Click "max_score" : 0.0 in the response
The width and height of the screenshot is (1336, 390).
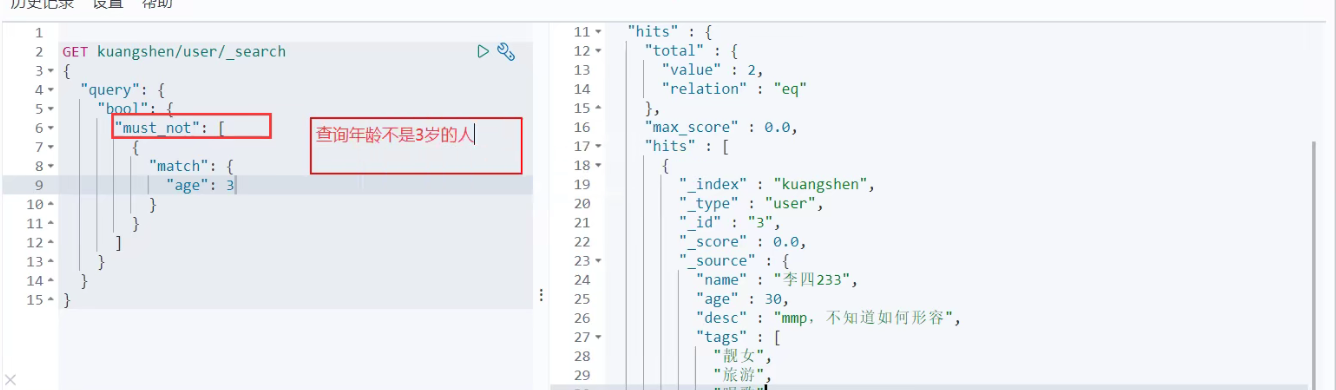721,127
